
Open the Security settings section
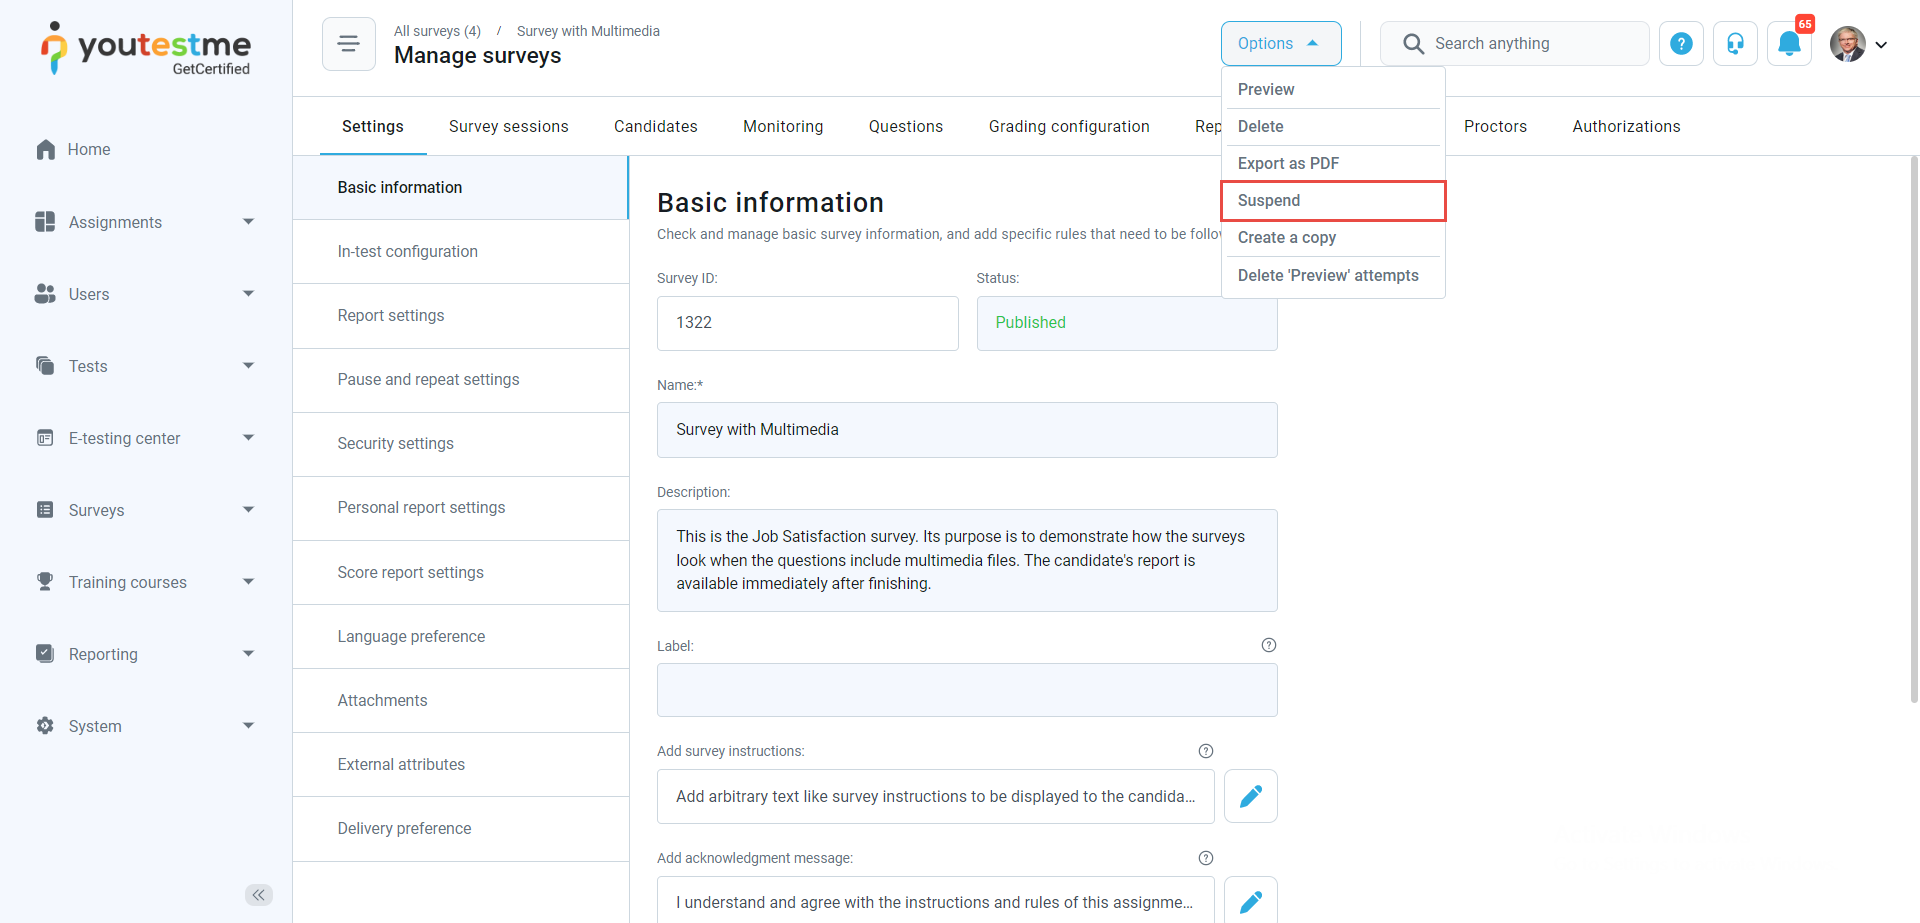click(x=395, y=443)
